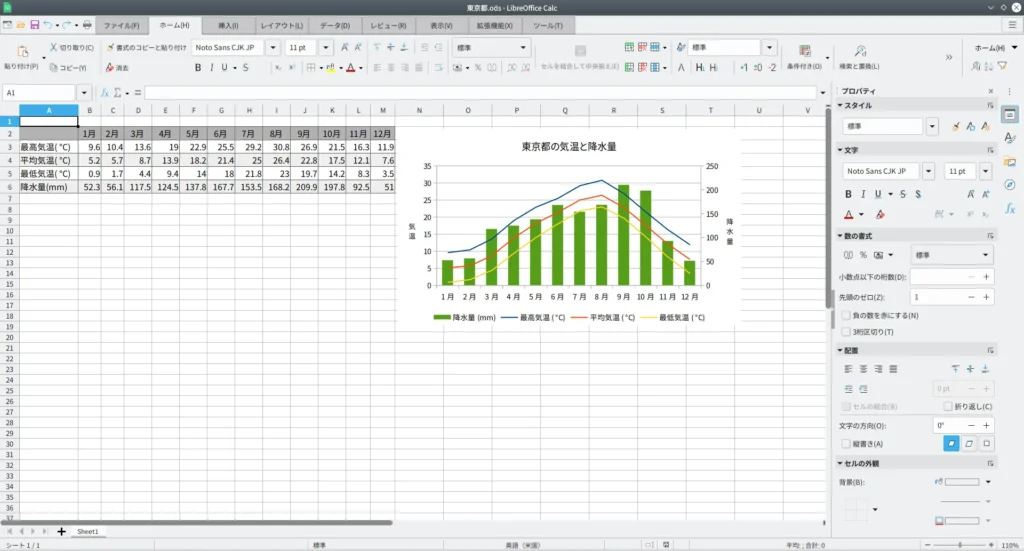The height and width of the screenshot is (551, 1024).
Task: Switch to the 挿入(I) tab
Action: (x=228, y=25)
